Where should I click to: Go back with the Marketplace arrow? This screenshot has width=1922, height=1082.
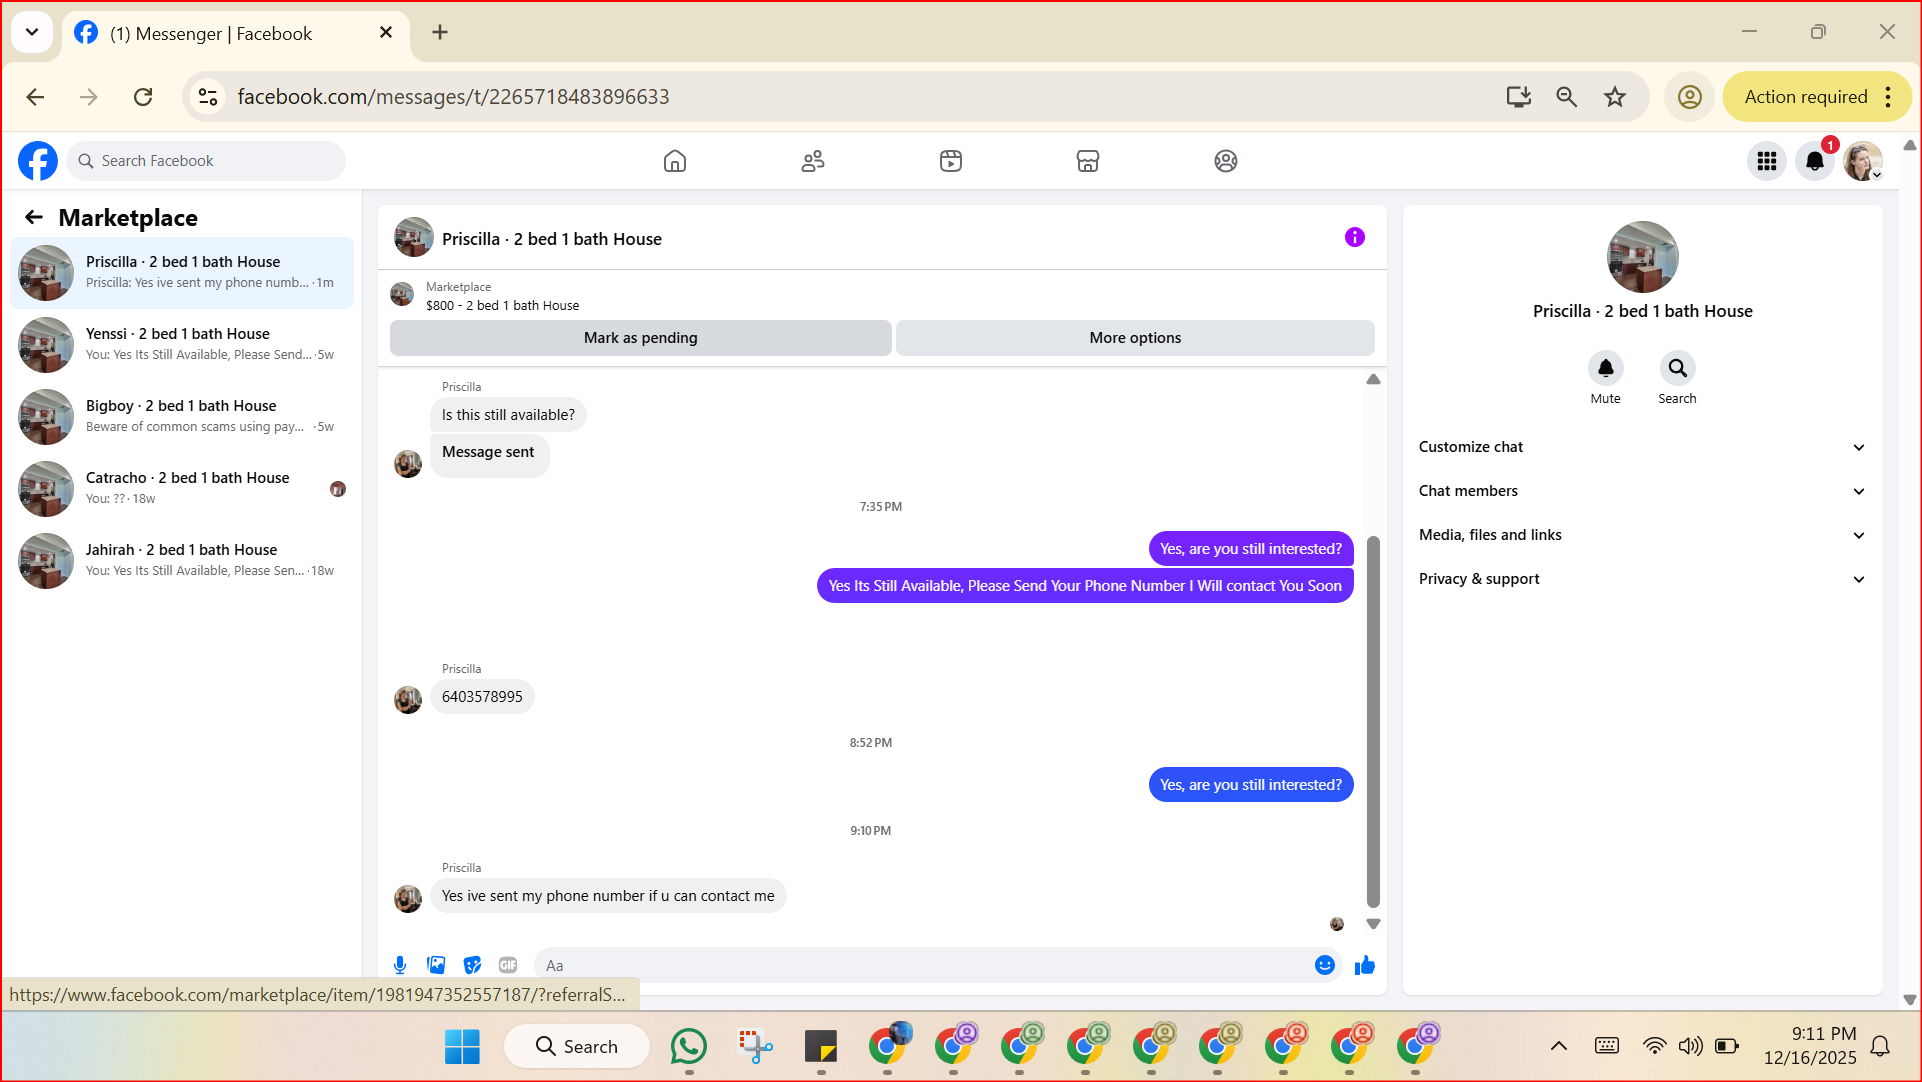34,218
